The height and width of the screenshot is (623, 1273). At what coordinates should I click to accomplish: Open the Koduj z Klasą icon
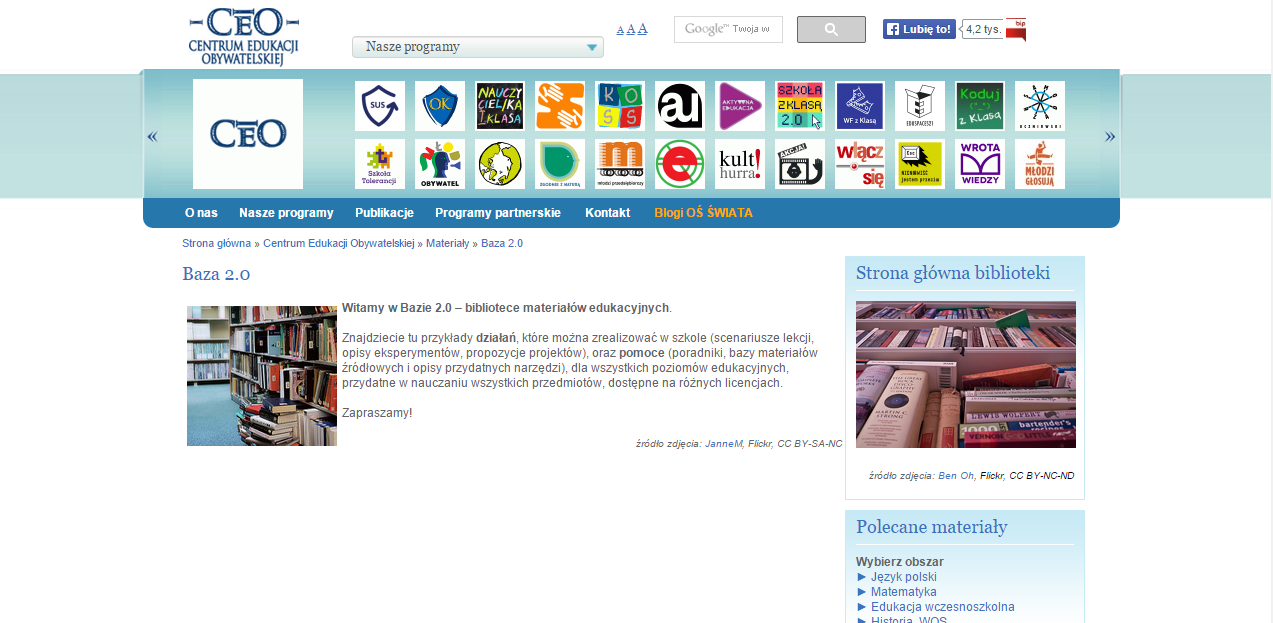pos(980,106)
